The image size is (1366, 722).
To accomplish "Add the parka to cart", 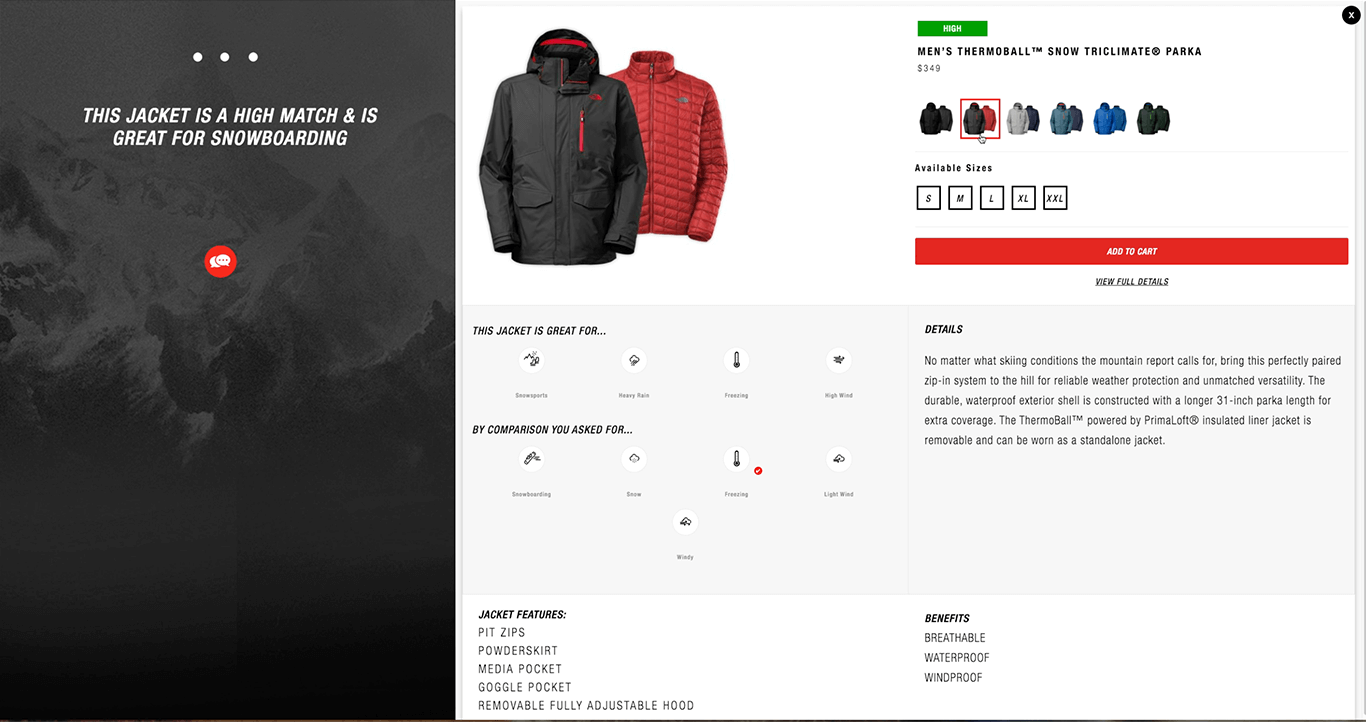I will (1131, 251).
